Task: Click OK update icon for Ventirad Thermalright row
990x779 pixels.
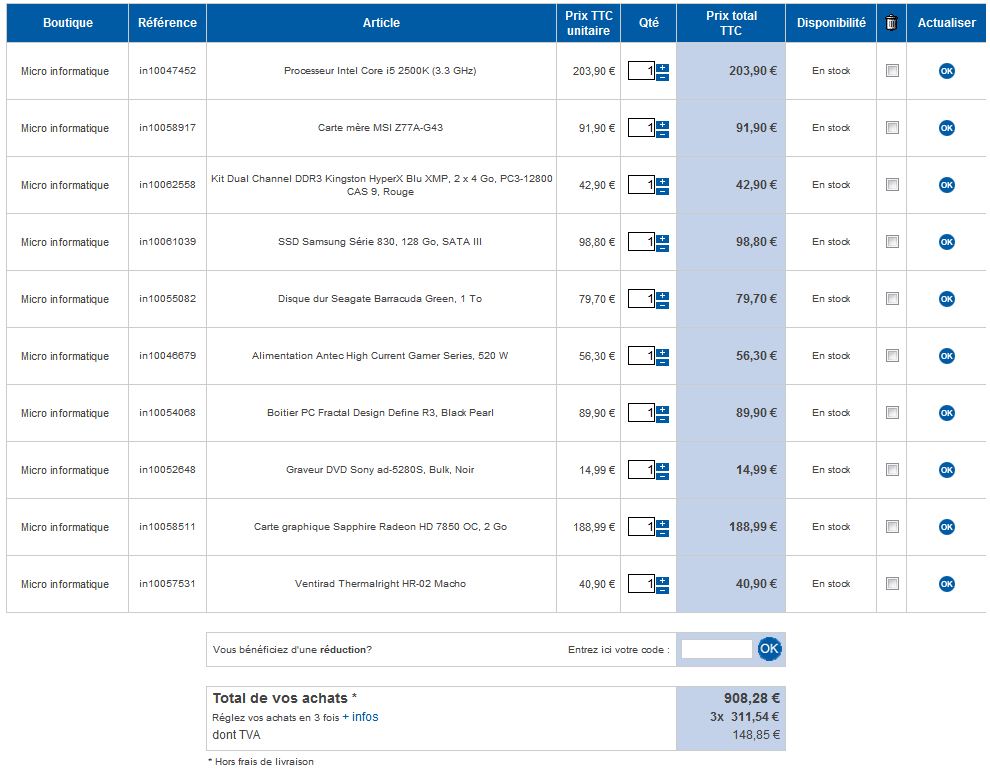Action: point(946,584)
